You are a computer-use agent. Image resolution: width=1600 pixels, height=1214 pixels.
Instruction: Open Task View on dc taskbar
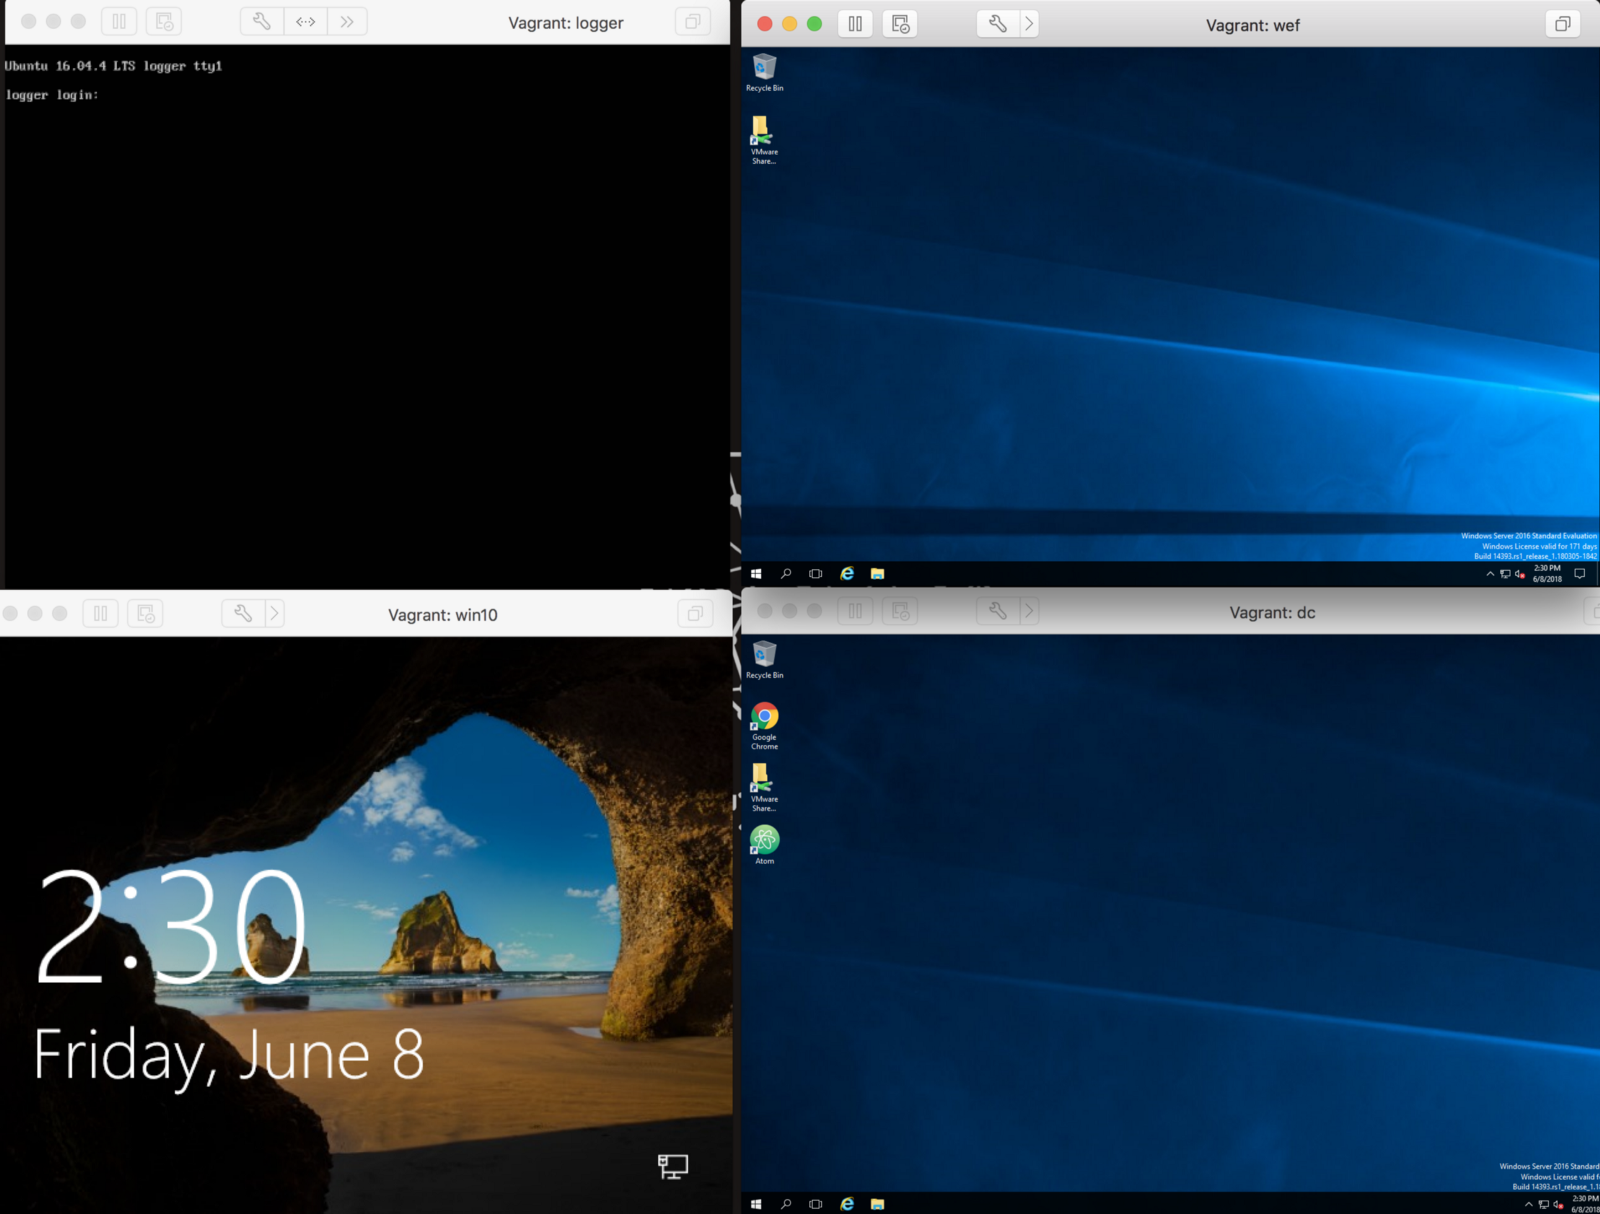click(816, 1204)
